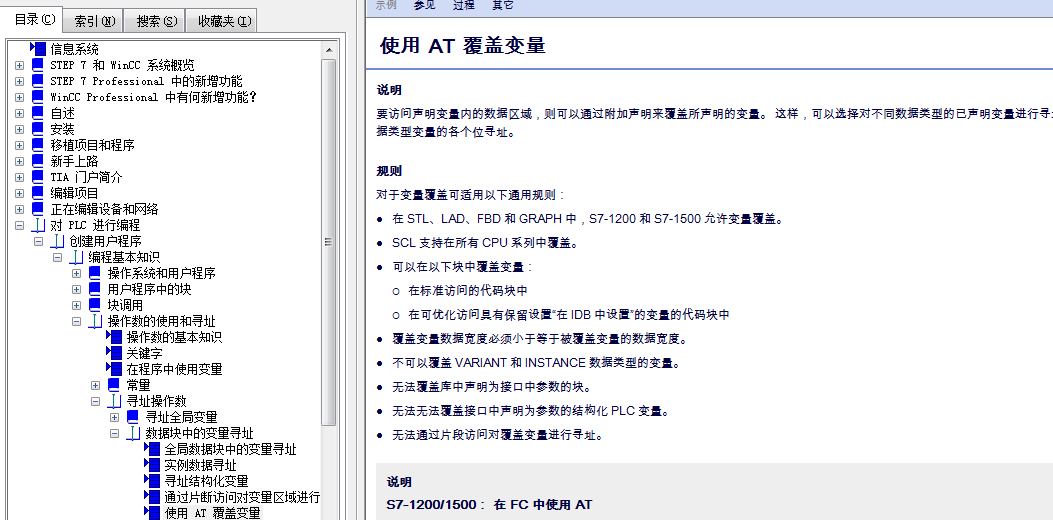
Task: Click the page icon beside 信息系统
Action: (38, 49)
